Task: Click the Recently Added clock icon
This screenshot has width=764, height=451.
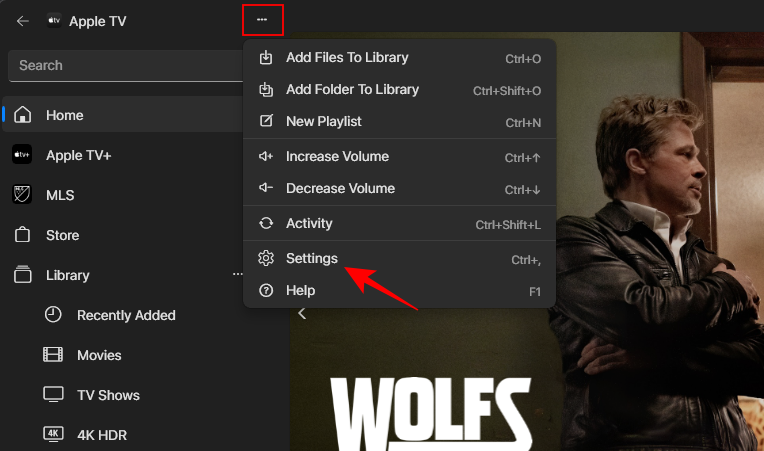Action: pos(53,315)
